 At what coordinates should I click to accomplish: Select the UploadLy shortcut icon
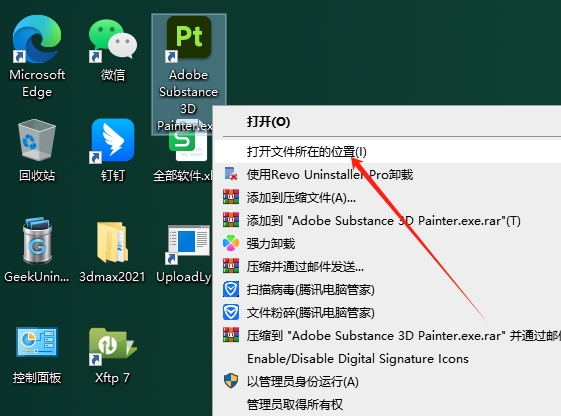(188, 245)
